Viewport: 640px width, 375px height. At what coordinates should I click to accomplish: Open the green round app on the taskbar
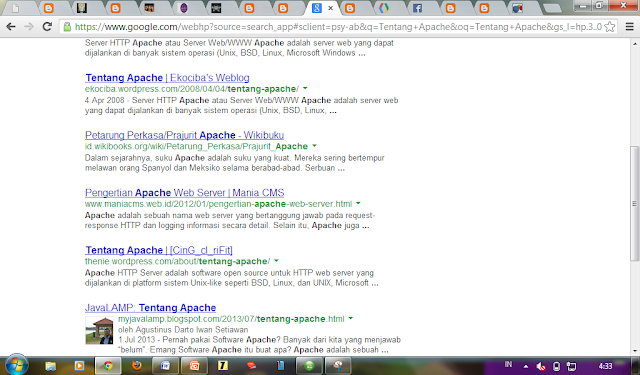tap(309, 366)
